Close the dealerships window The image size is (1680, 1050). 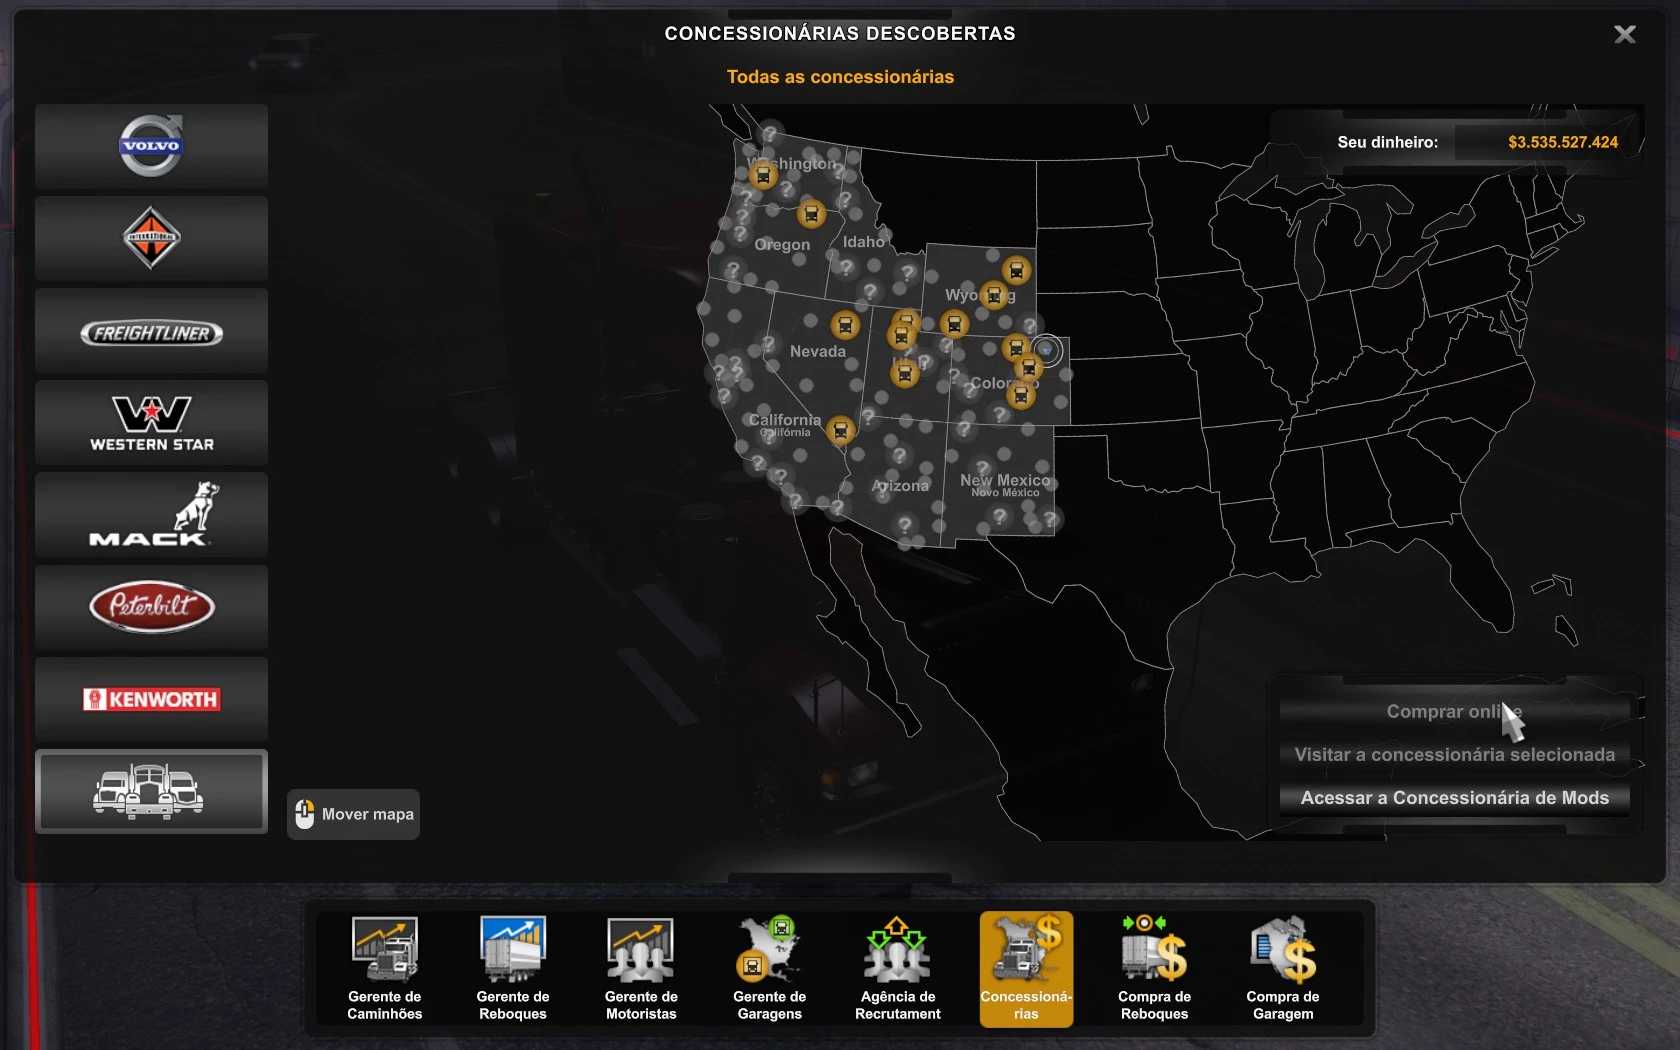(1624, 35)
